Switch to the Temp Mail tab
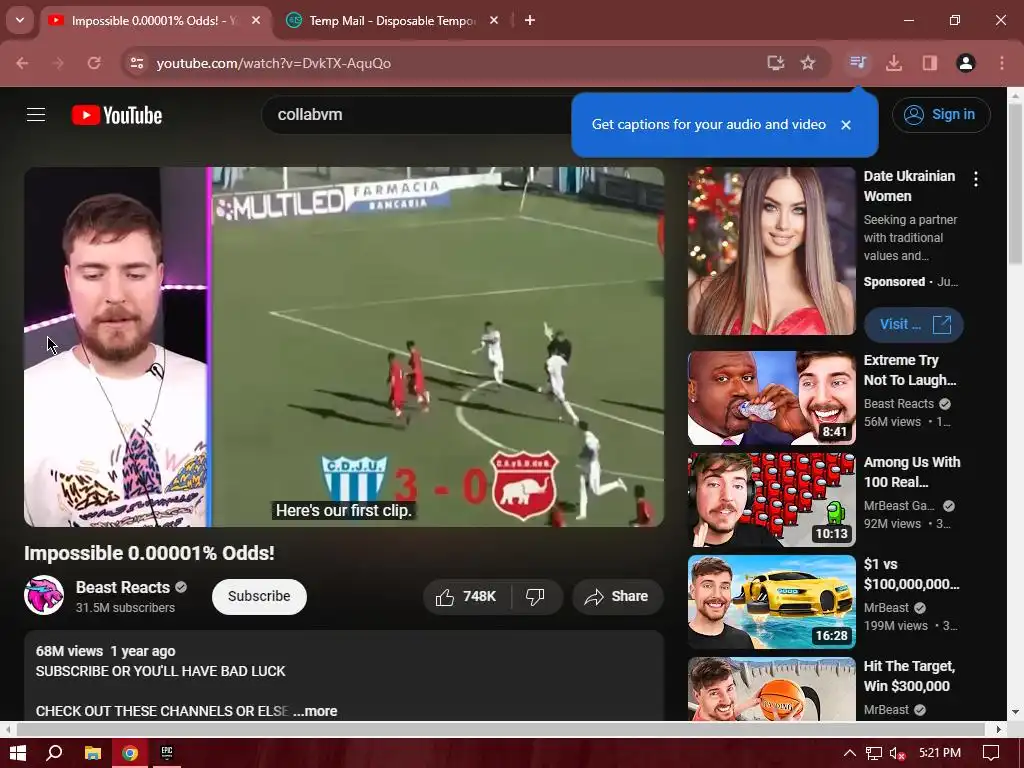 coord(392,20)
